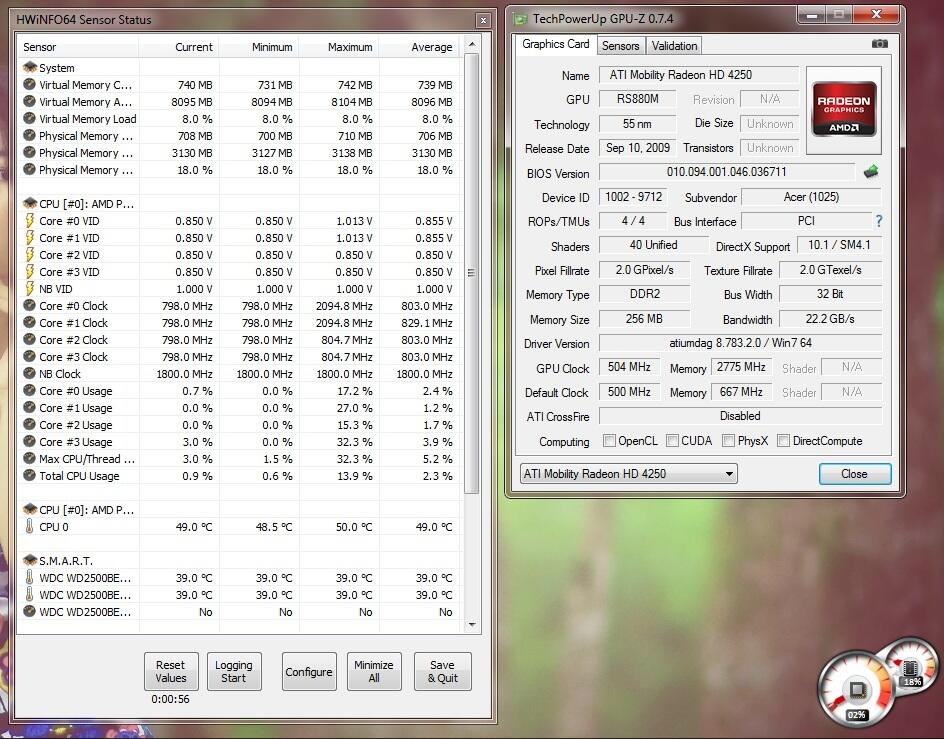Select the Physical Memory 3130 MB row
This screenshot has width=944, height=739.
239,153
